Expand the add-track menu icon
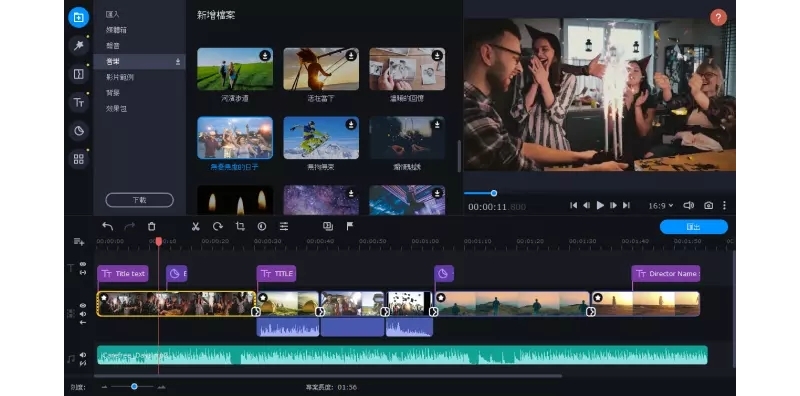Screen dimensions: 800x396 pos(79,241)
